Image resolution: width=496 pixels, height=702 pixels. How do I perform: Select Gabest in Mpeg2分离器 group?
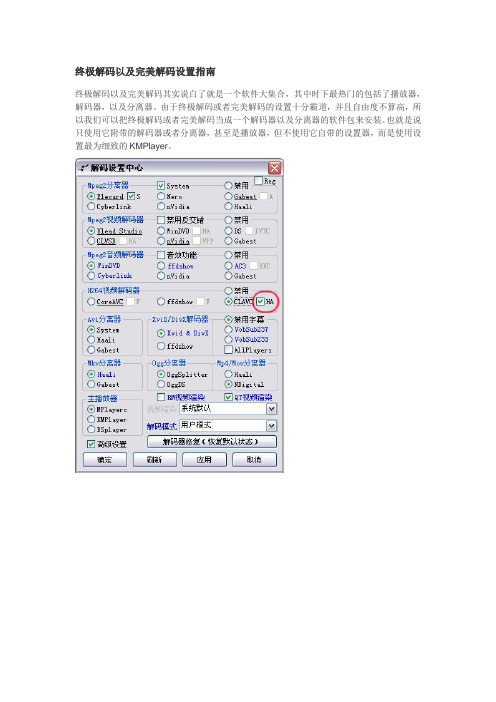pos(228,196)
